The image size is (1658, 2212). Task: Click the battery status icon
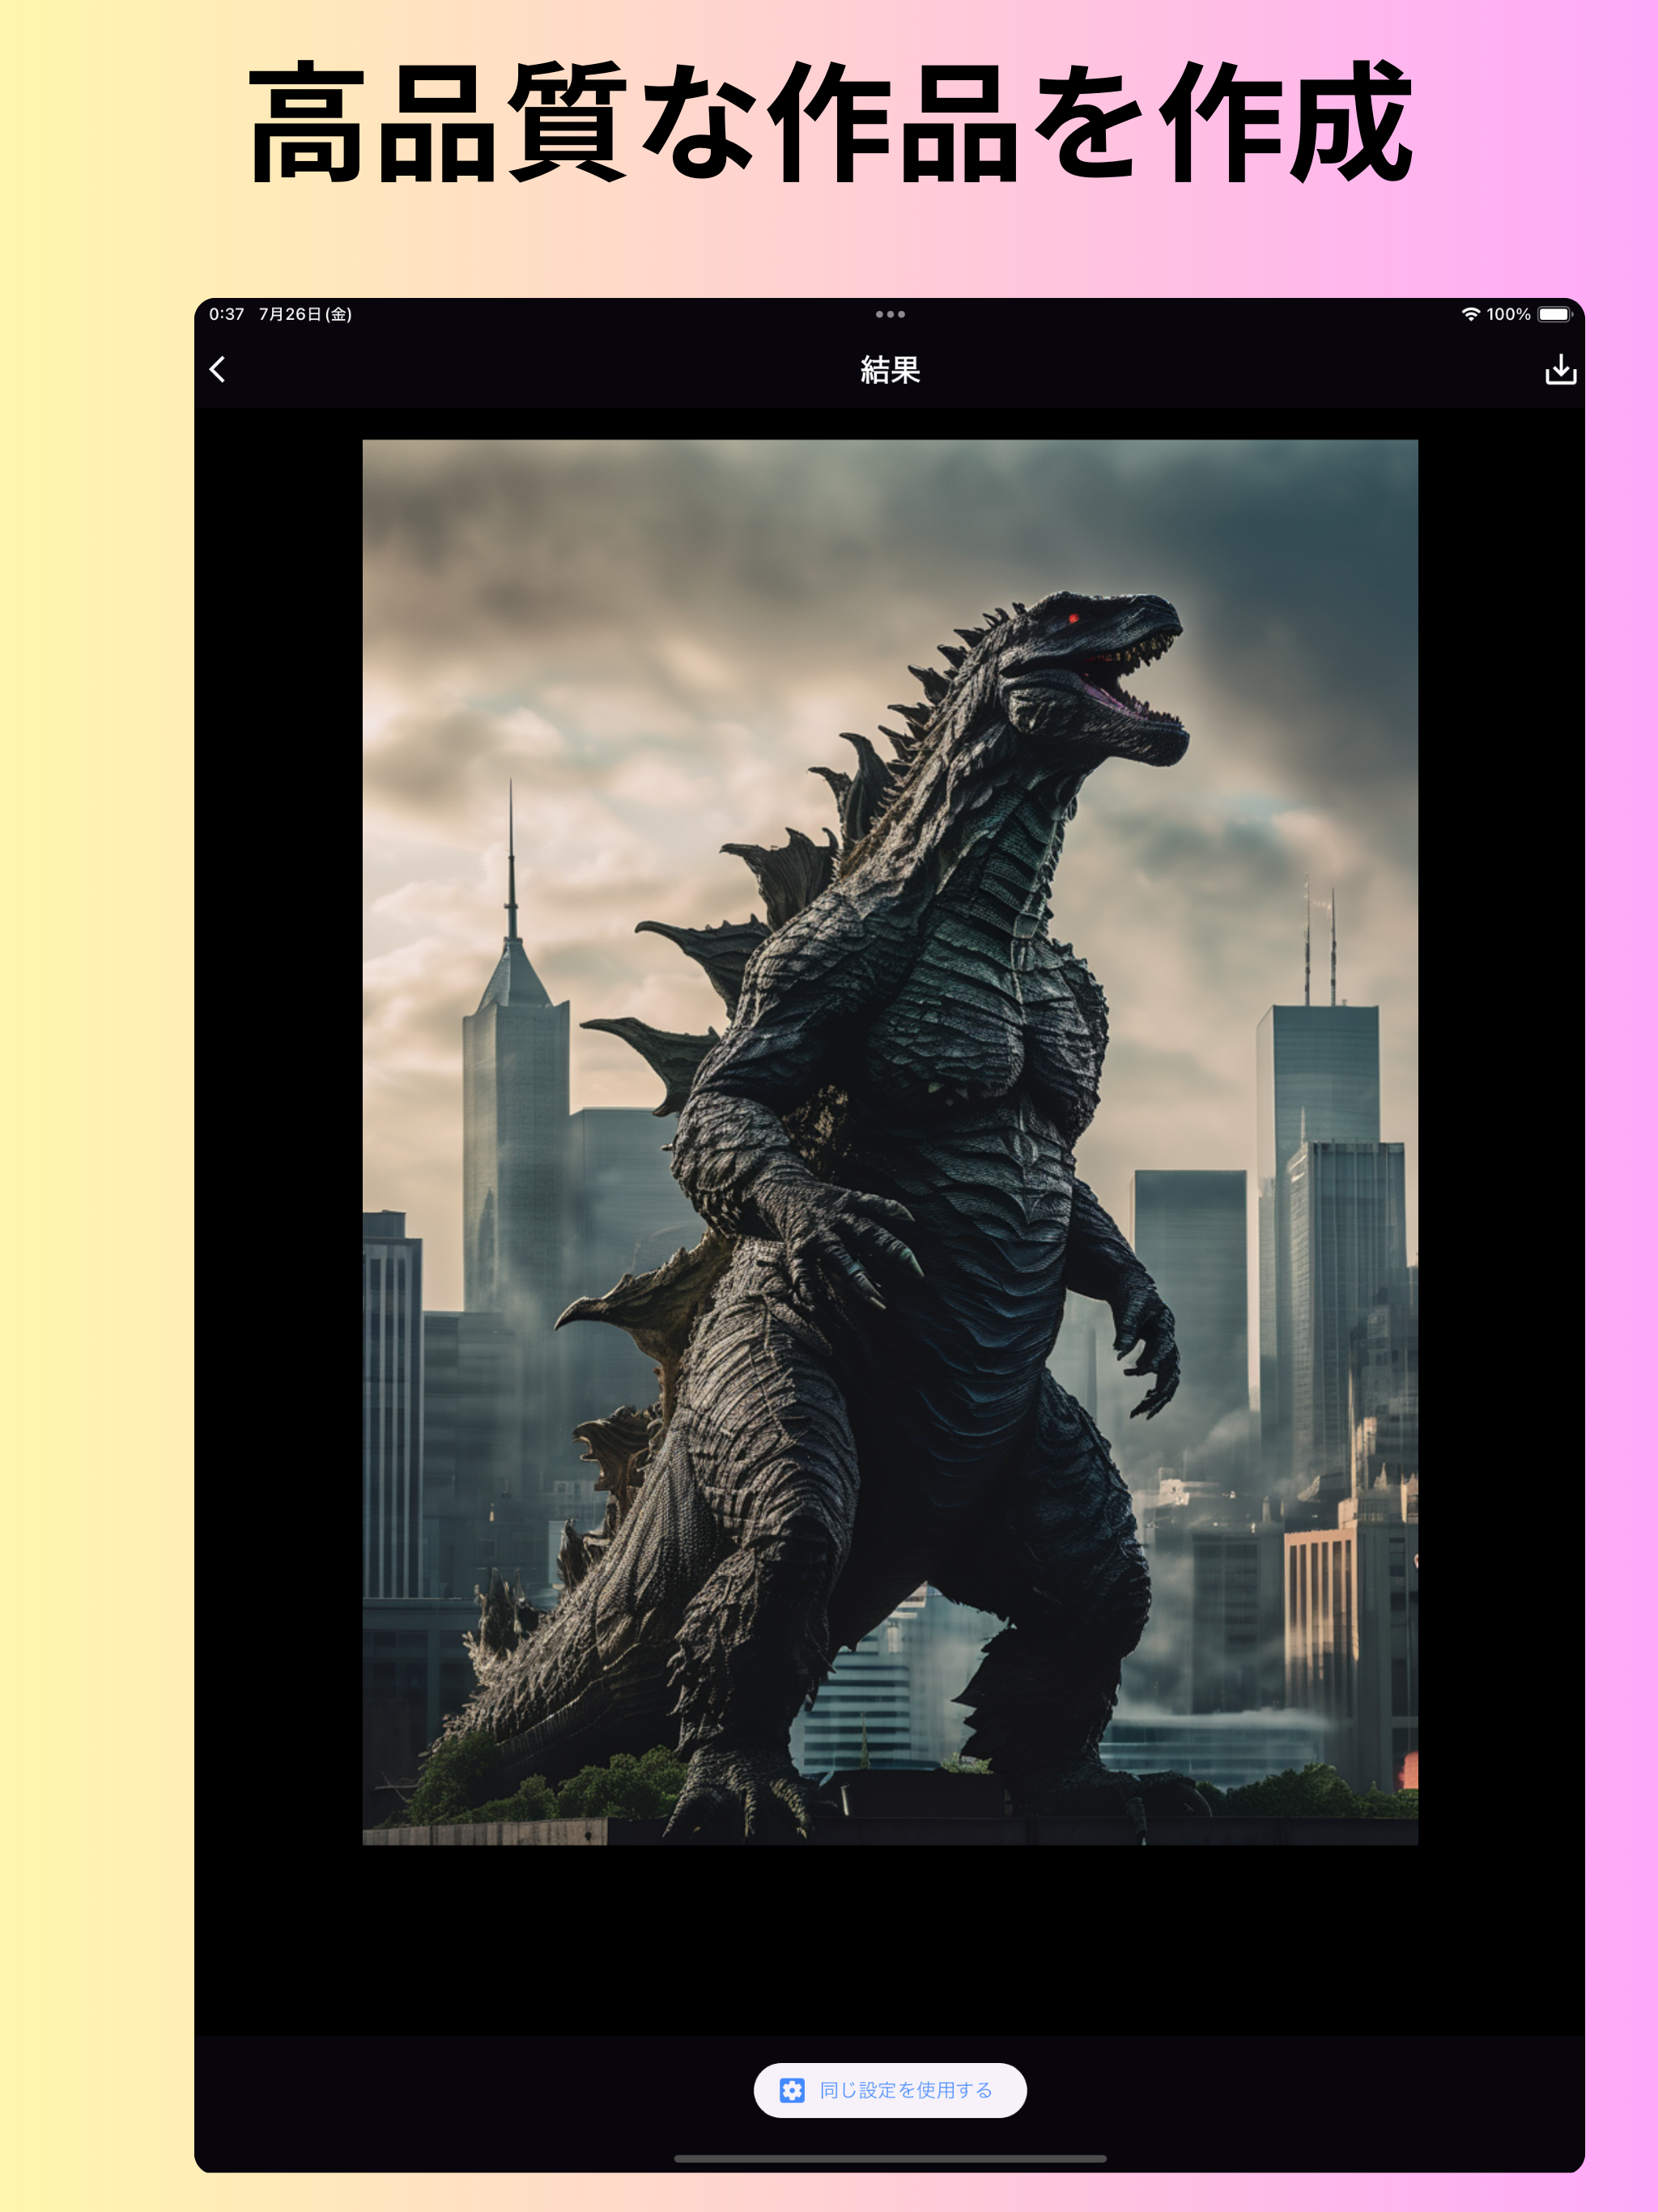coord(1554,314)
